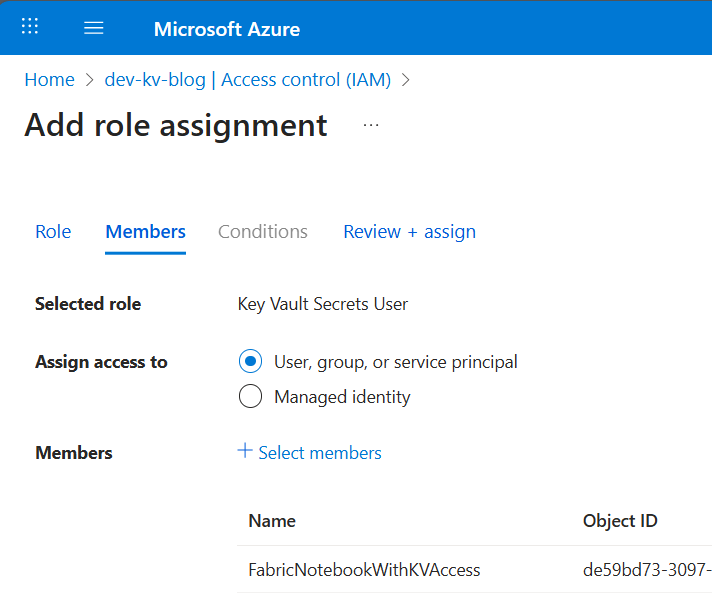The width and height of the screenshot is (712, 603).
Task: Sort by the Object ID column header
Action: (620, 521)
